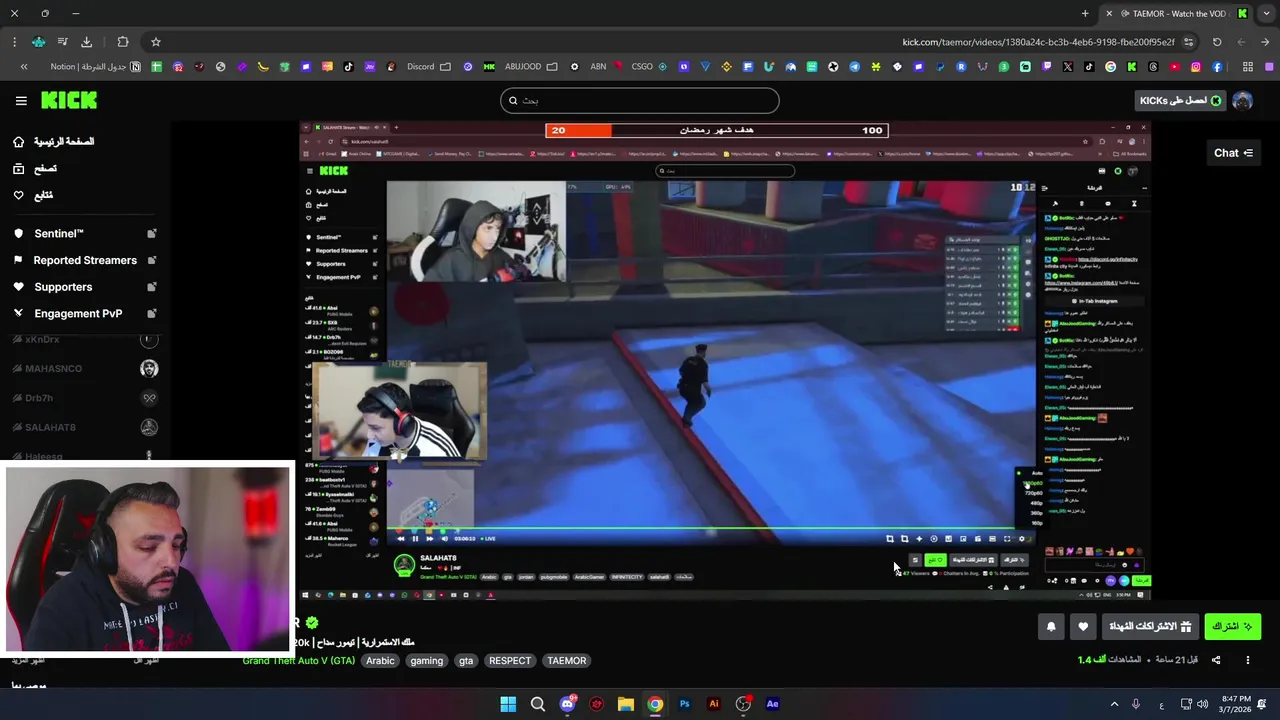Click the video player area
The image size is (1280, 720).
[725, 360]
